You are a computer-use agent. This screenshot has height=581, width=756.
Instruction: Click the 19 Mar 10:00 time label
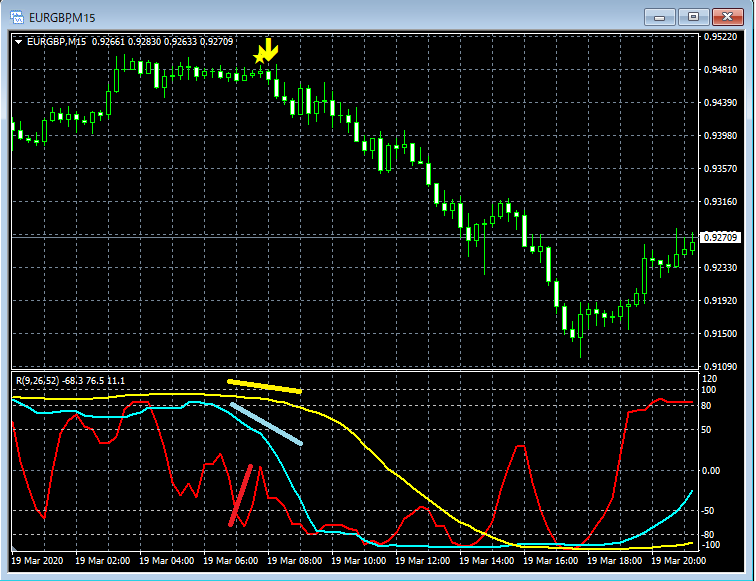point(359,561)
